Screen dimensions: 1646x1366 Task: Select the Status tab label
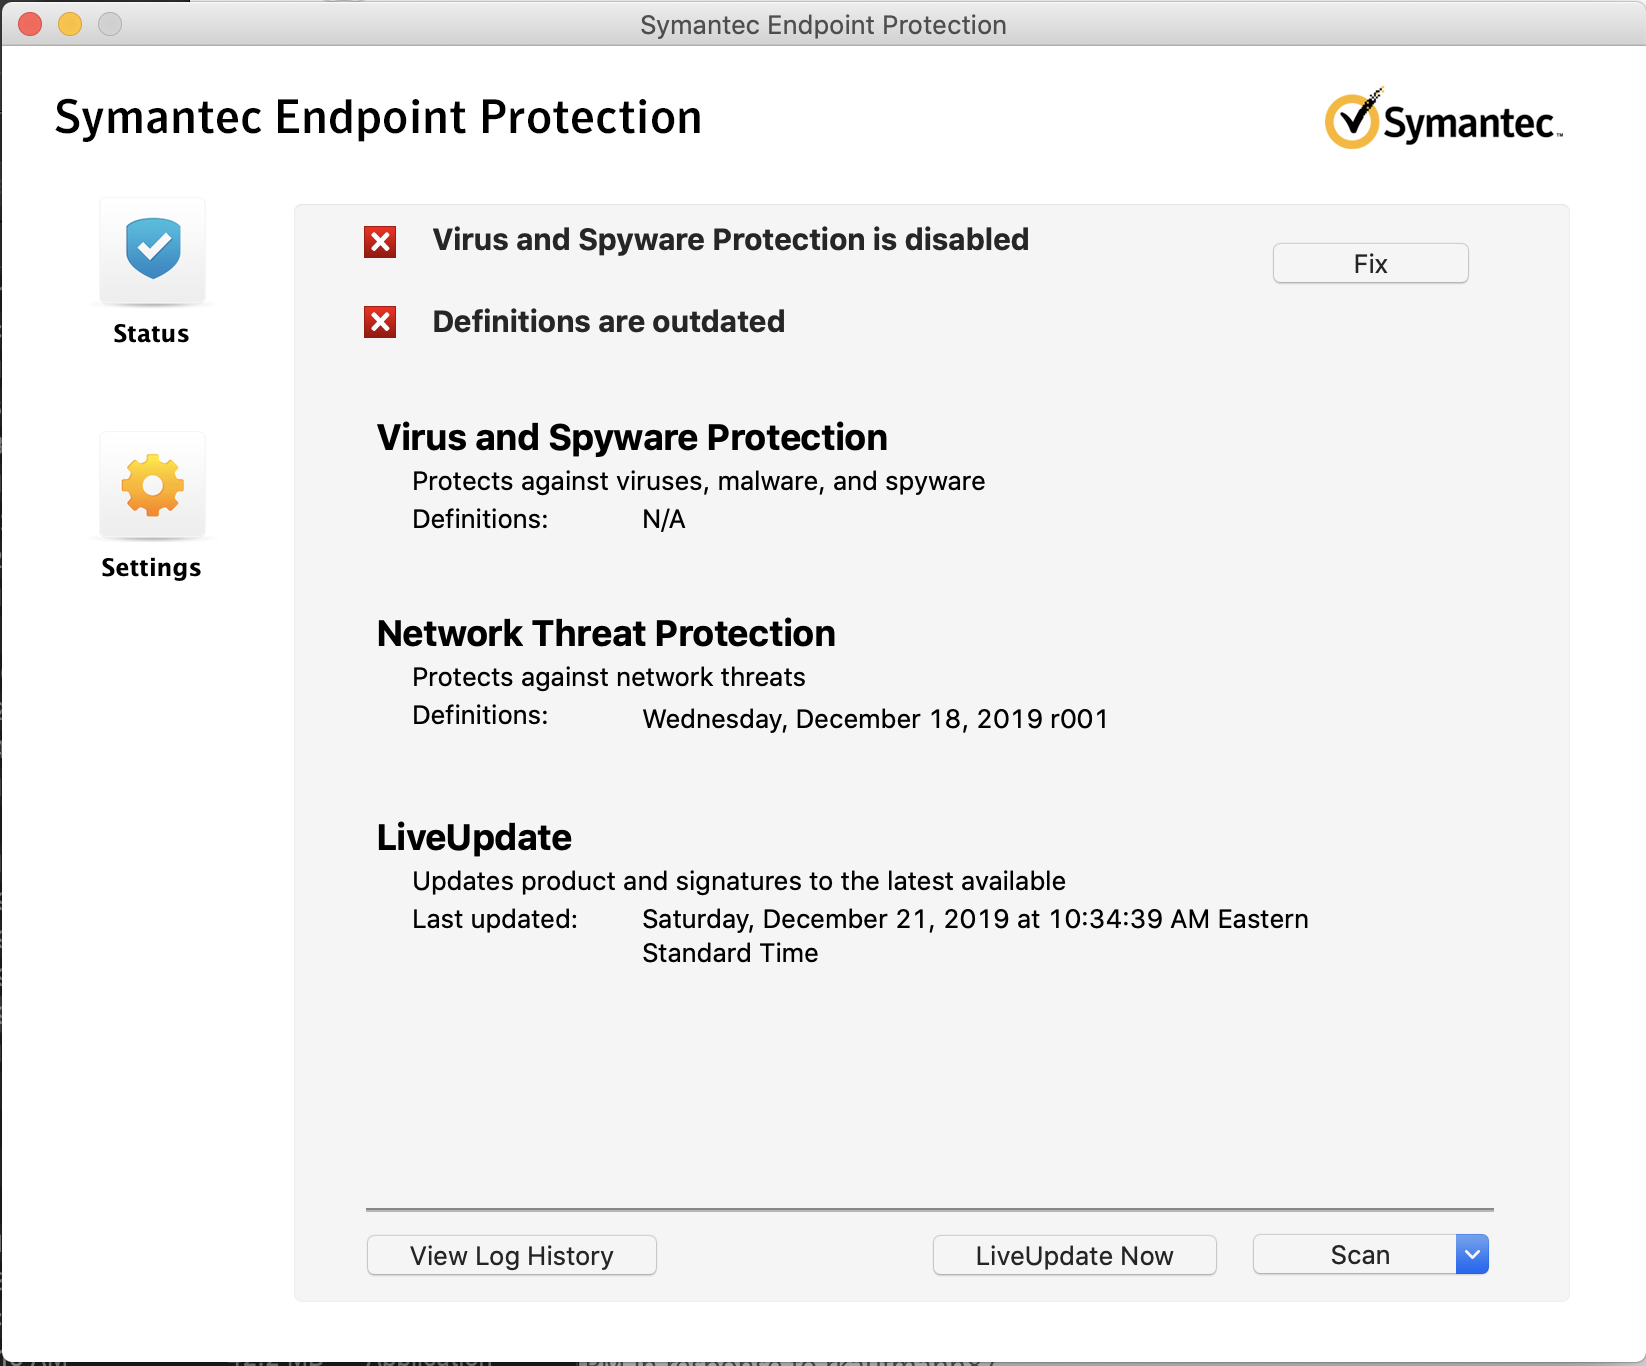[x=151, y=334]
